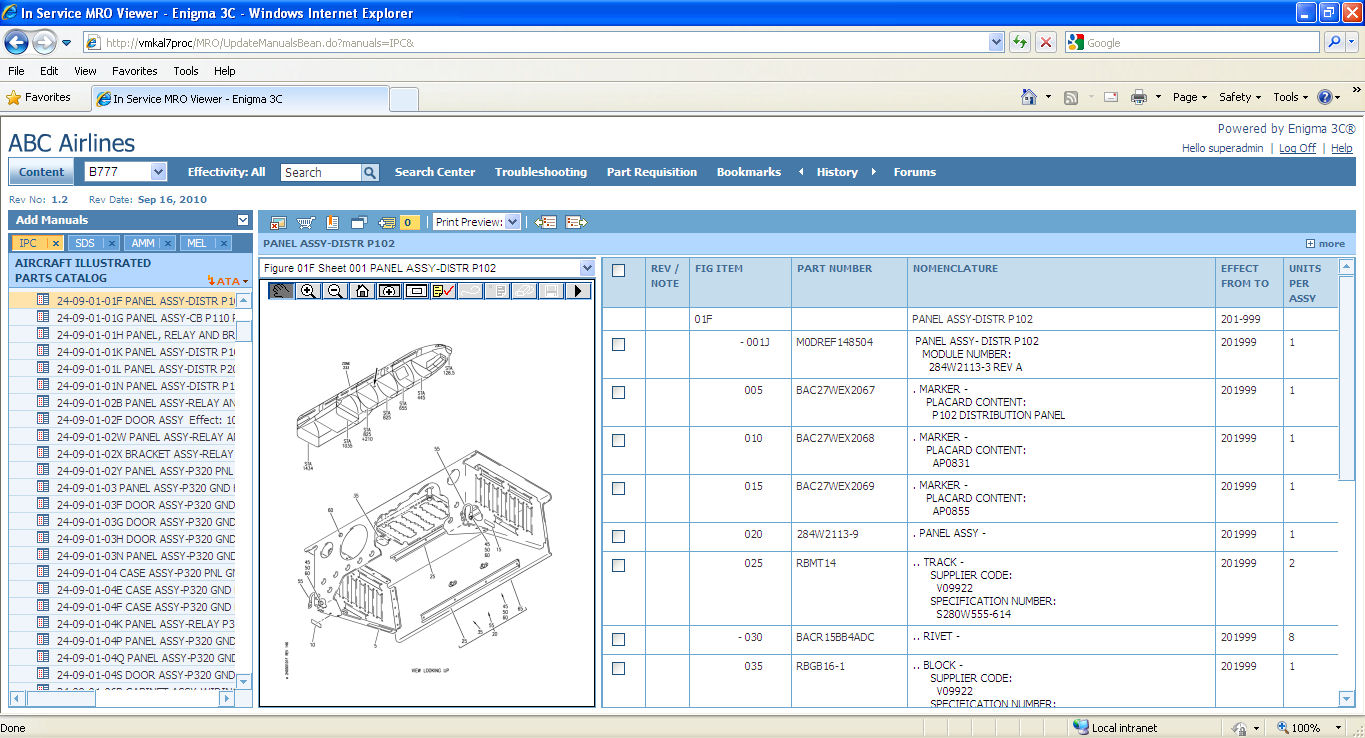Open the Print Preview dropdown

pyautogui.click(x=513, y=222)
